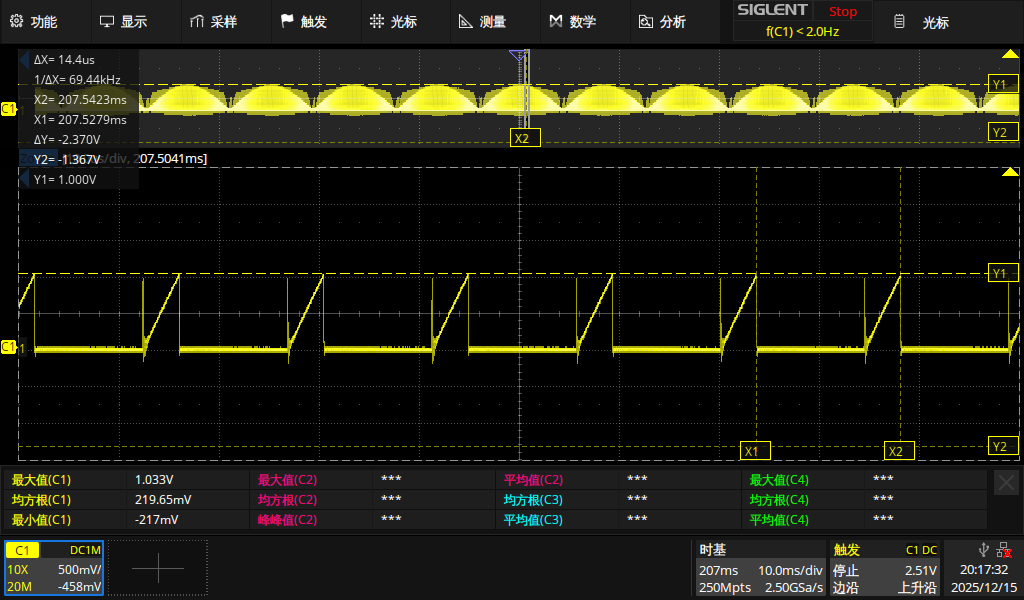Open the 触发 trigger info box at bottom

pyautogui.click(x=884, y=568)
